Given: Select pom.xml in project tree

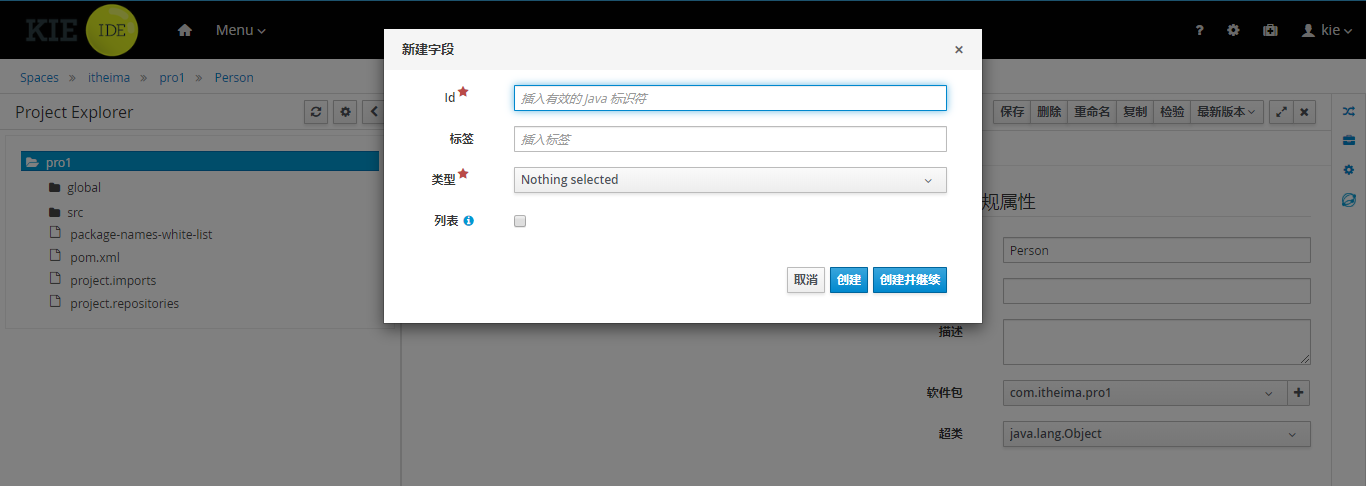Looking at the screenshot, I should coord(95,257).
